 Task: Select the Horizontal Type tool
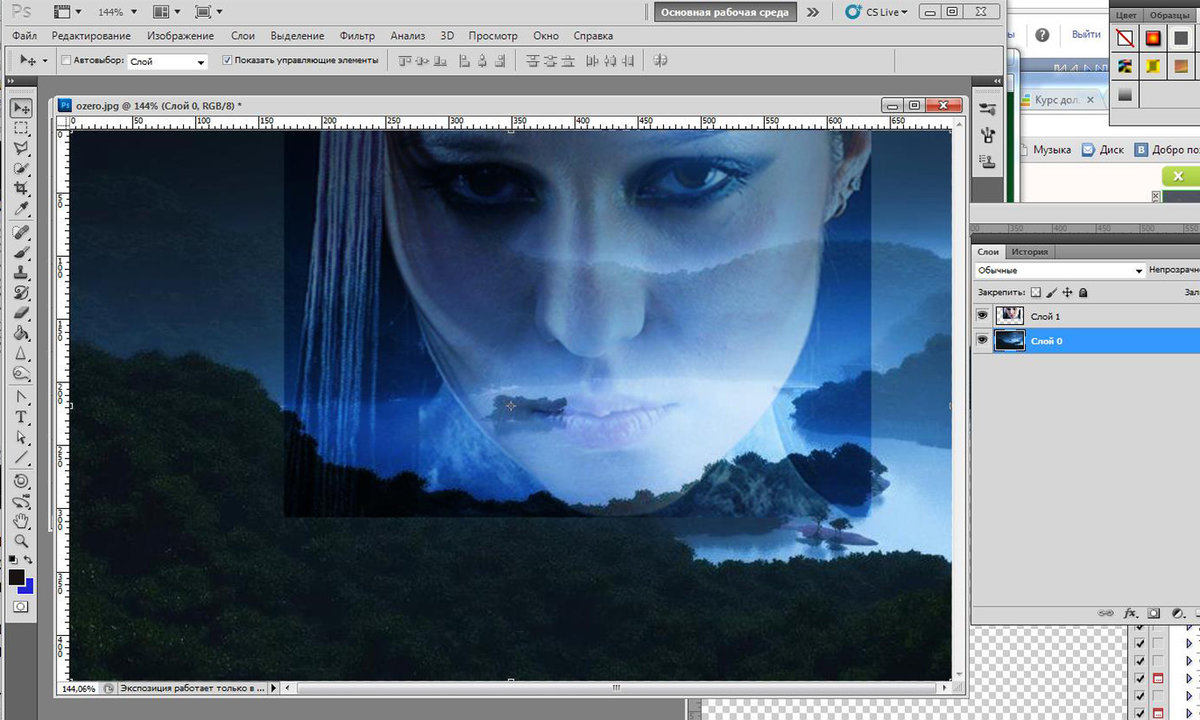pos(21,417)
